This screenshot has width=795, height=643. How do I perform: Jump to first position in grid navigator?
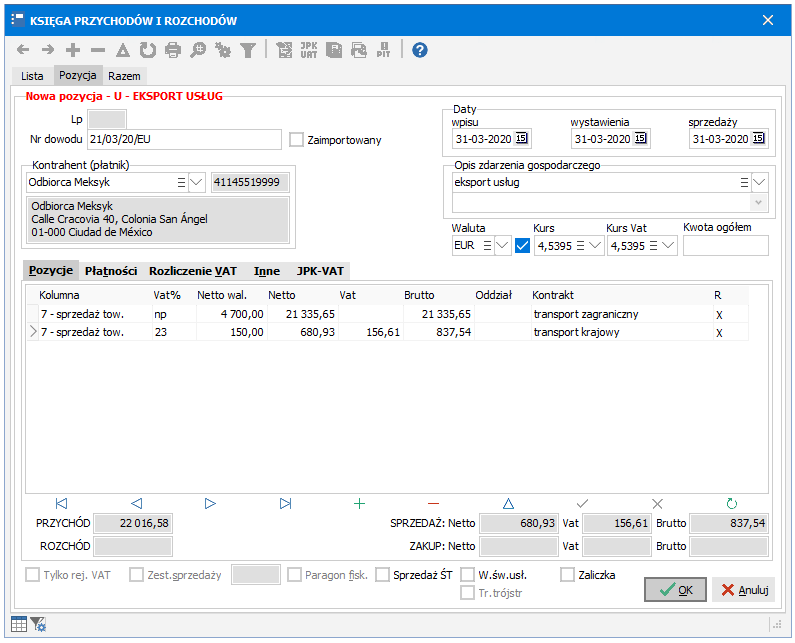pyautogui.click(x=61, y=504)
